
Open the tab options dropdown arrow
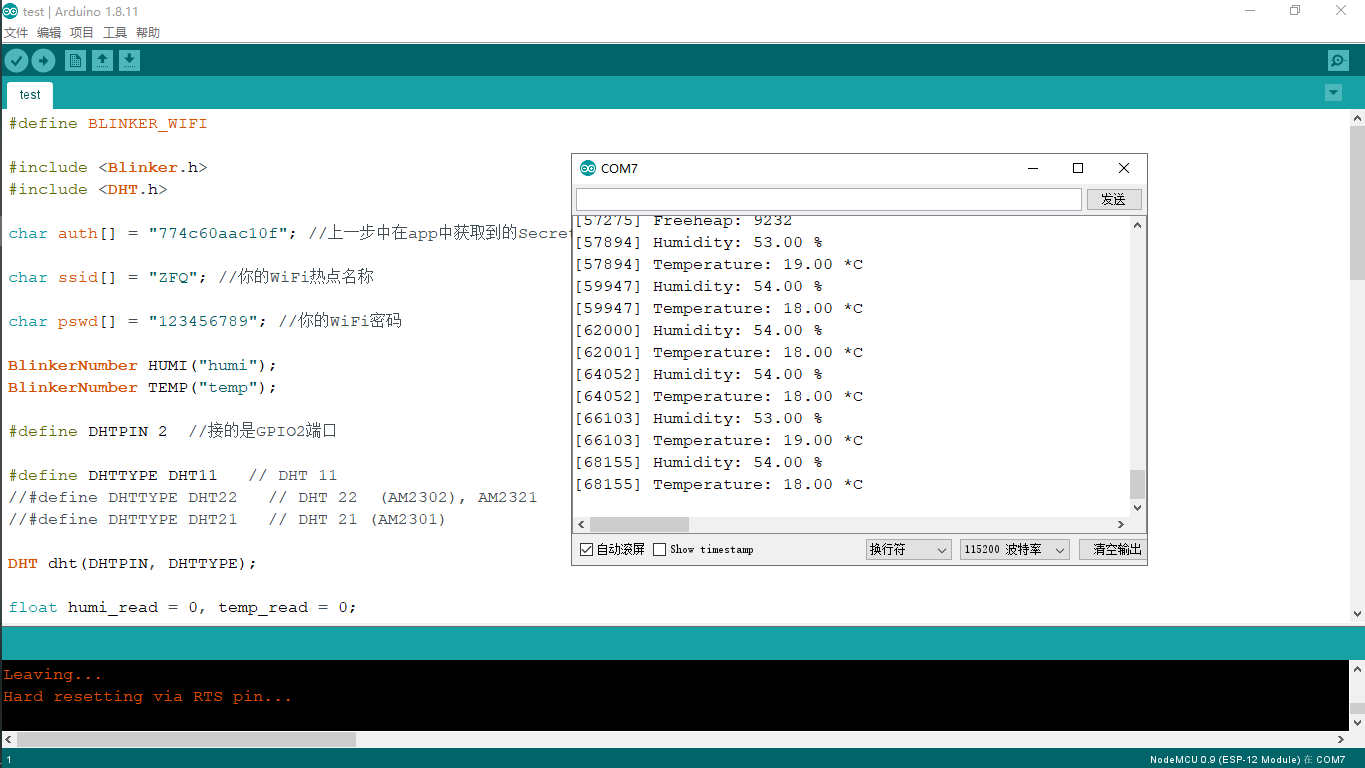(1333, 93)
